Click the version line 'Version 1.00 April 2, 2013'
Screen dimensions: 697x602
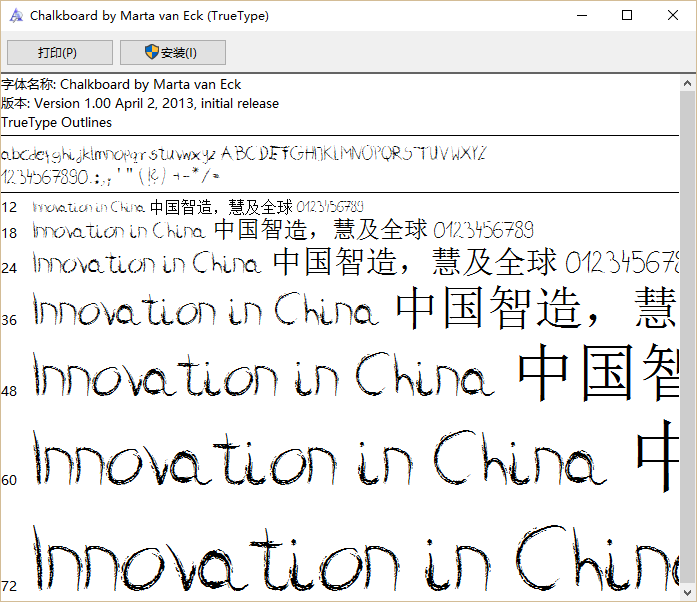pyautogui.click(x=140, y=103)
